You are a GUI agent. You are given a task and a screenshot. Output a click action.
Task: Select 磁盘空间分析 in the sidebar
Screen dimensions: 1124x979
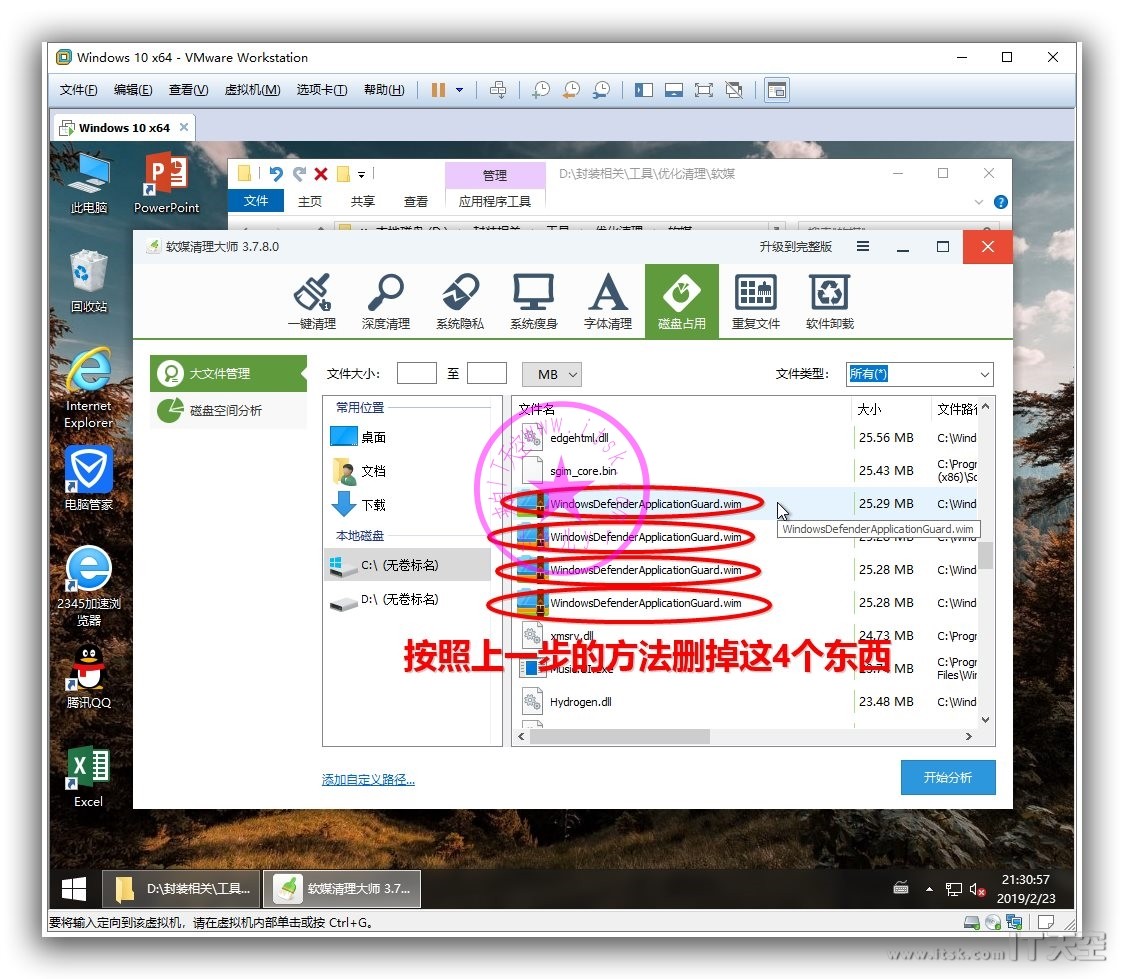(x=228, y=410)
